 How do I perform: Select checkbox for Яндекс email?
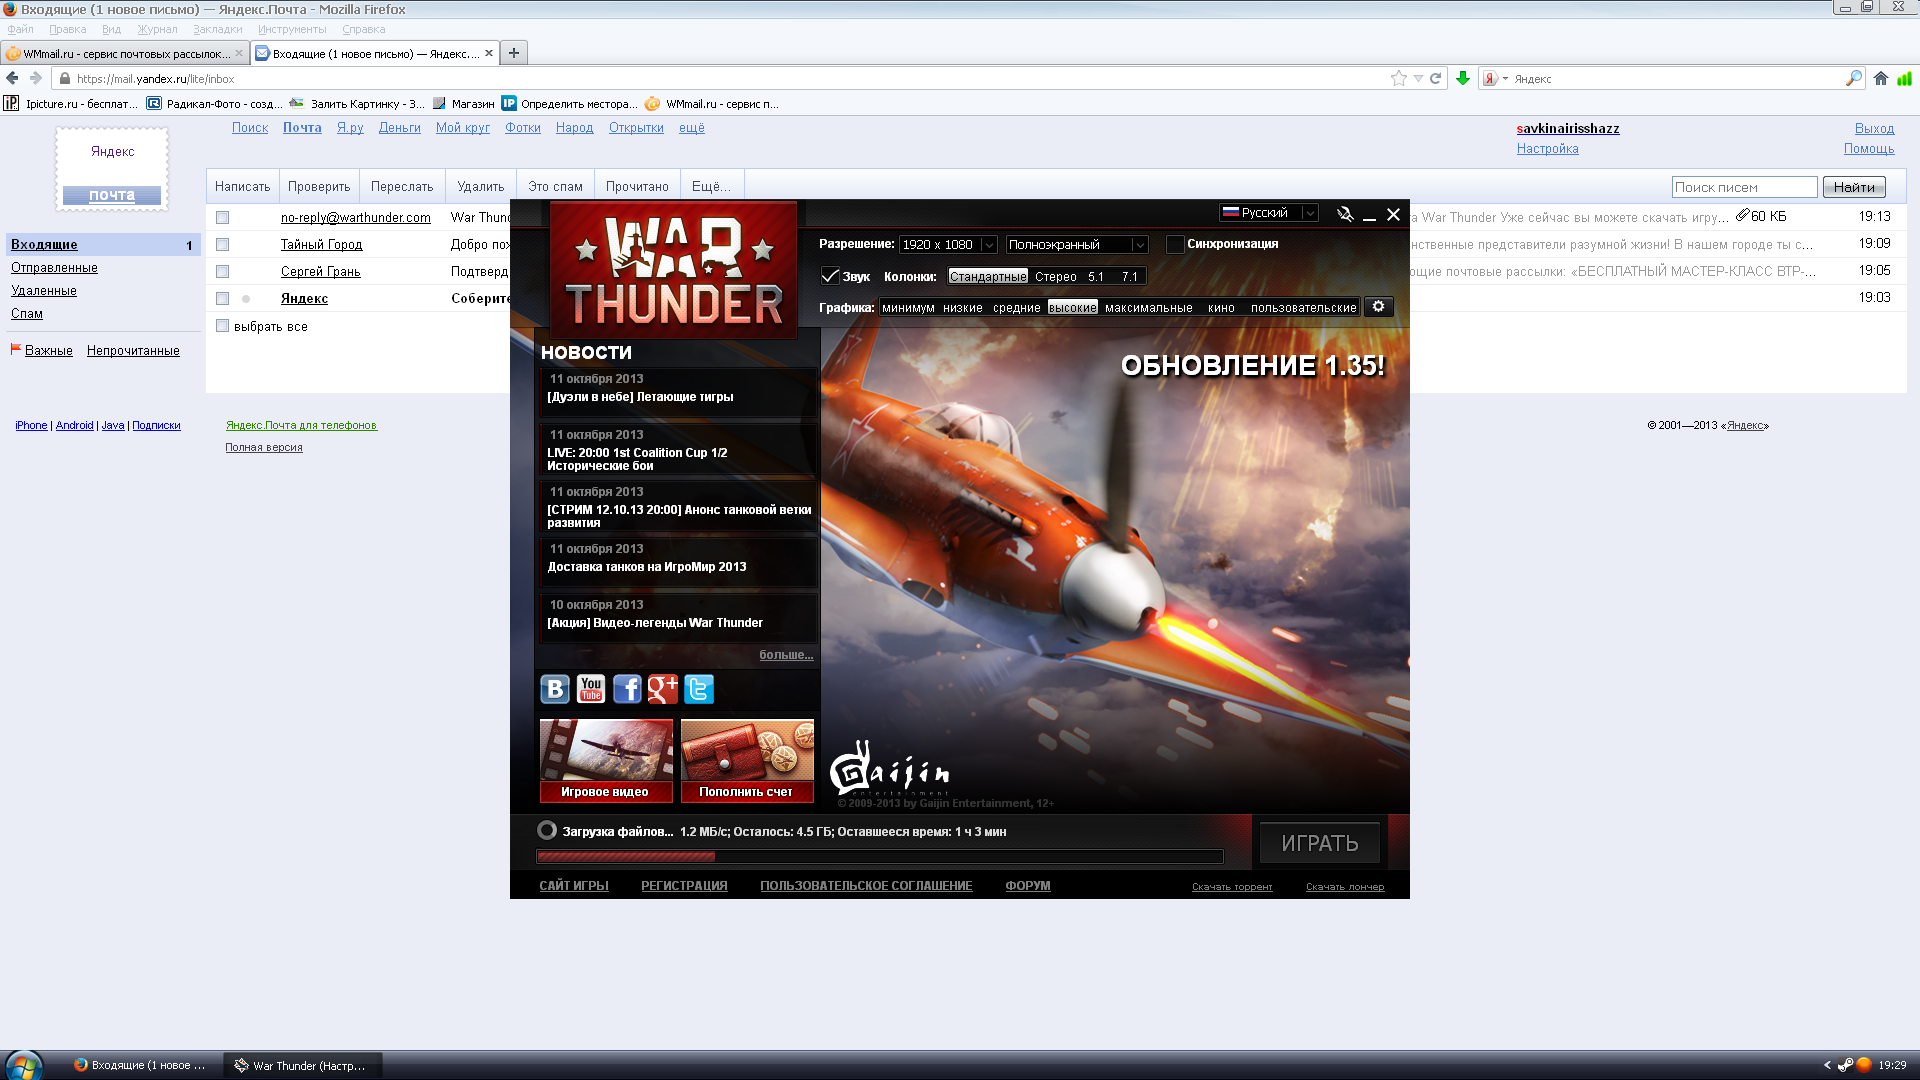pos(223,298)
